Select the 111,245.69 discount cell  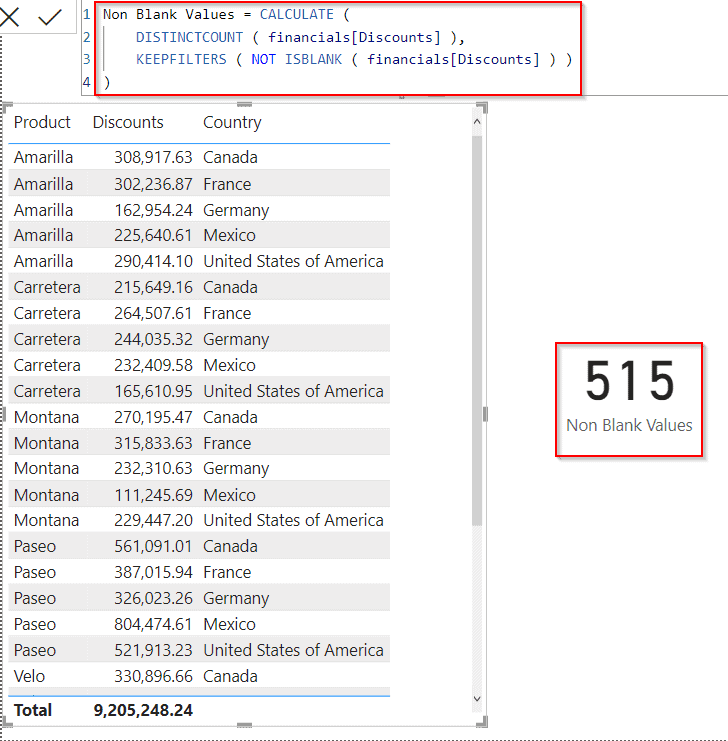(x=153, y=495)
